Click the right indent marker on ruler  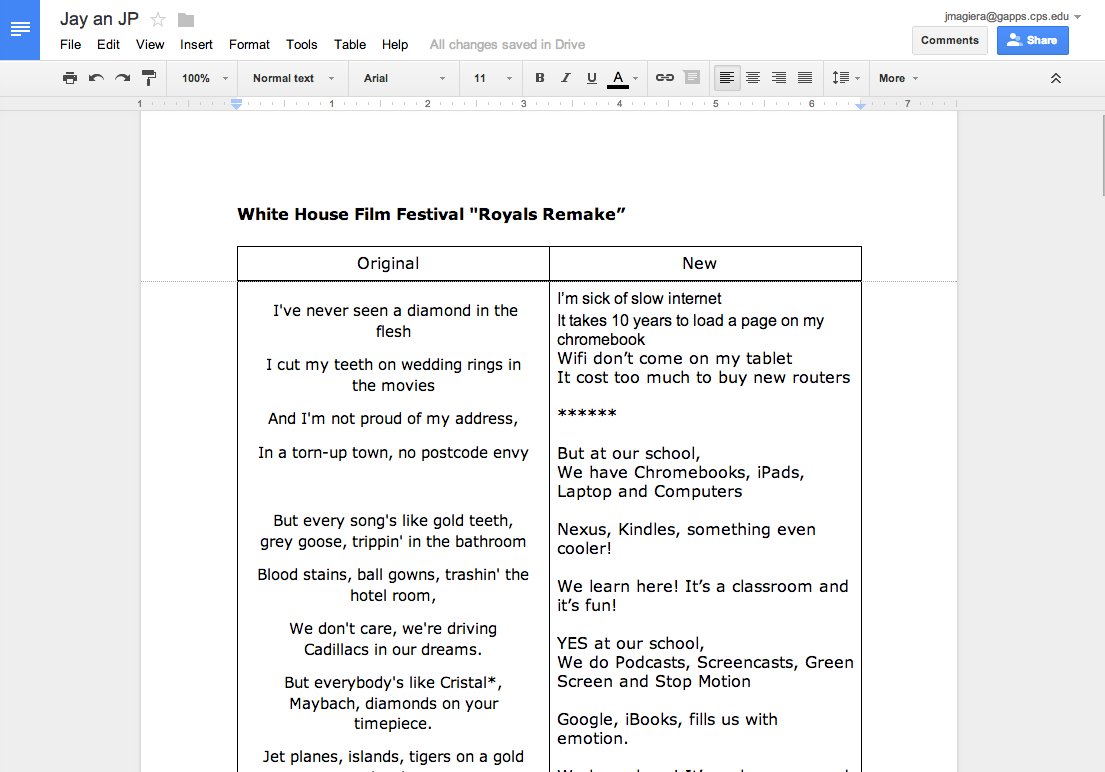click(860, 105)
